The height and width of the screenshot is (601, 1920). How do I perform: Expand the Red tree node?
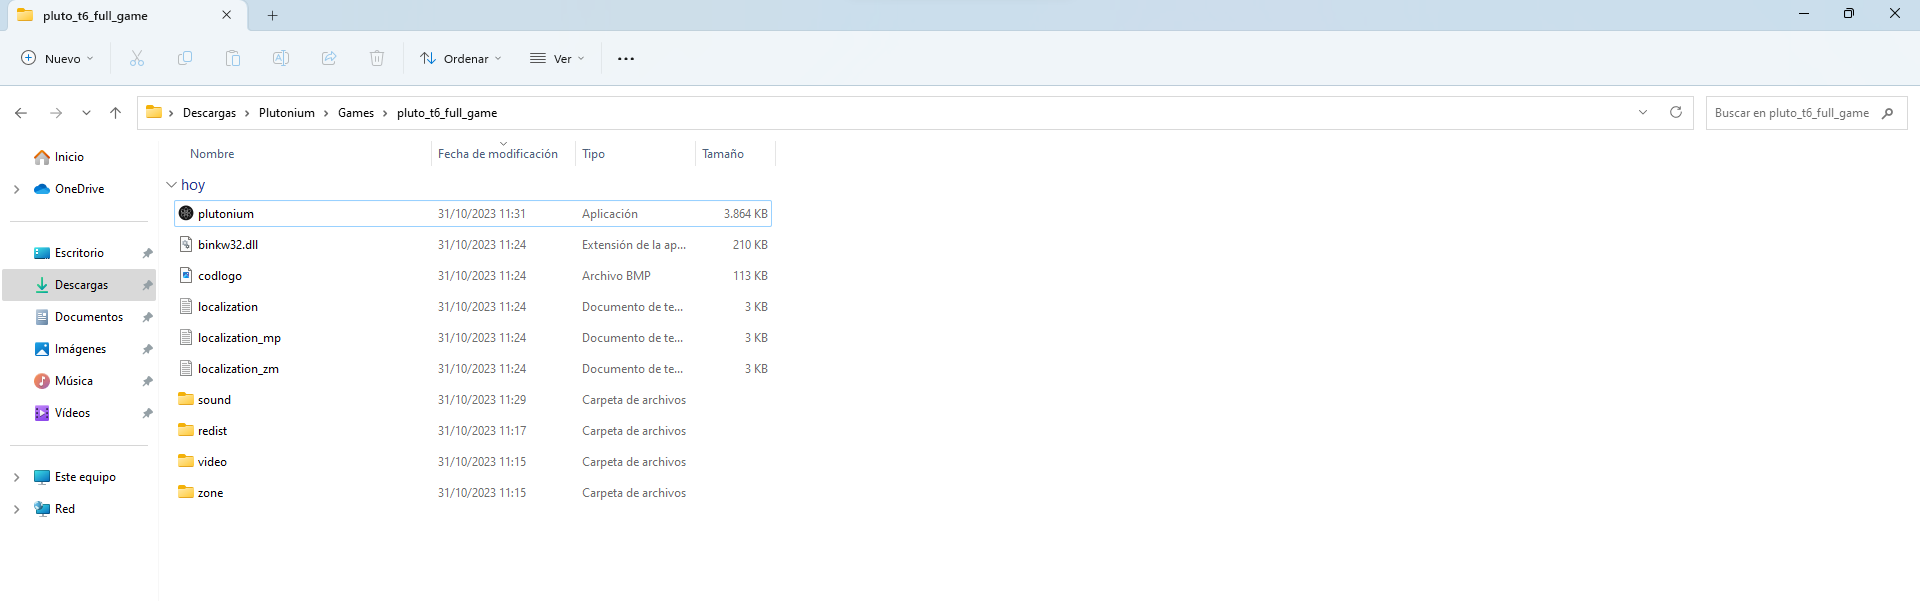click(16, 509)
